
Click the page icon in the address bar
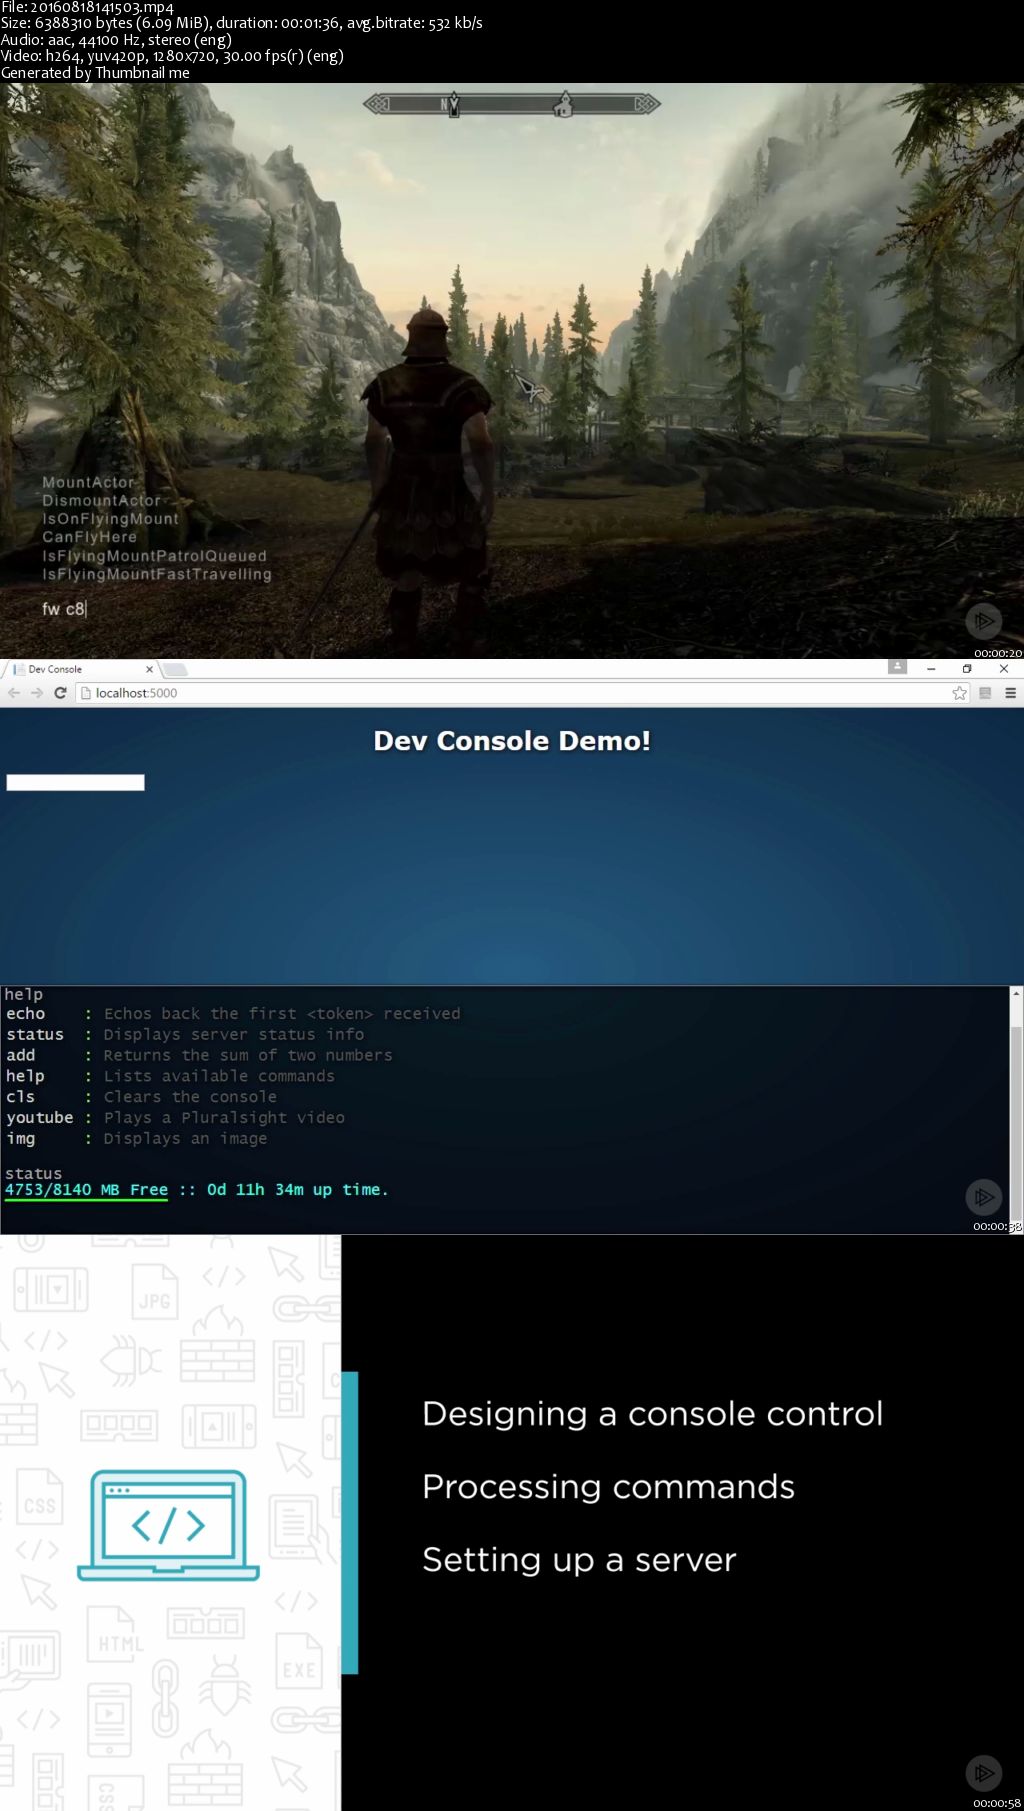[86, 693]
